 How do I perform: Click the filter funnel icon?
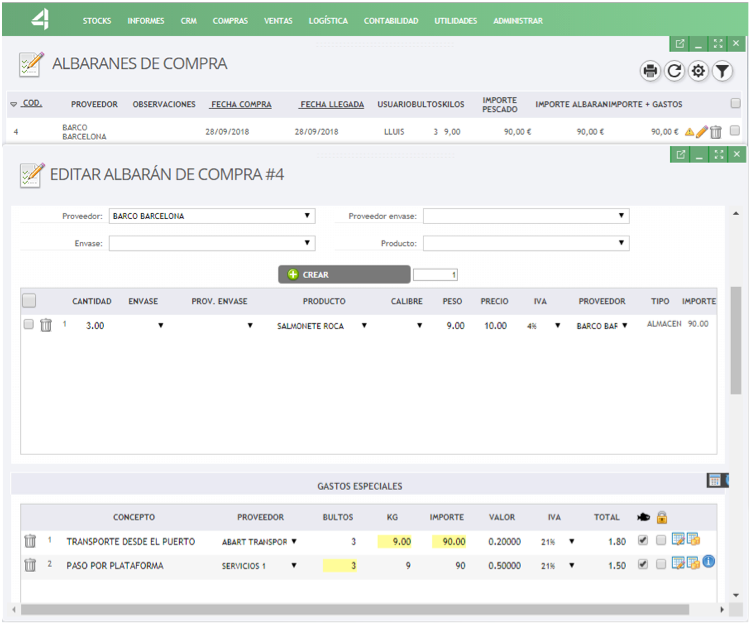coord(722,71)
